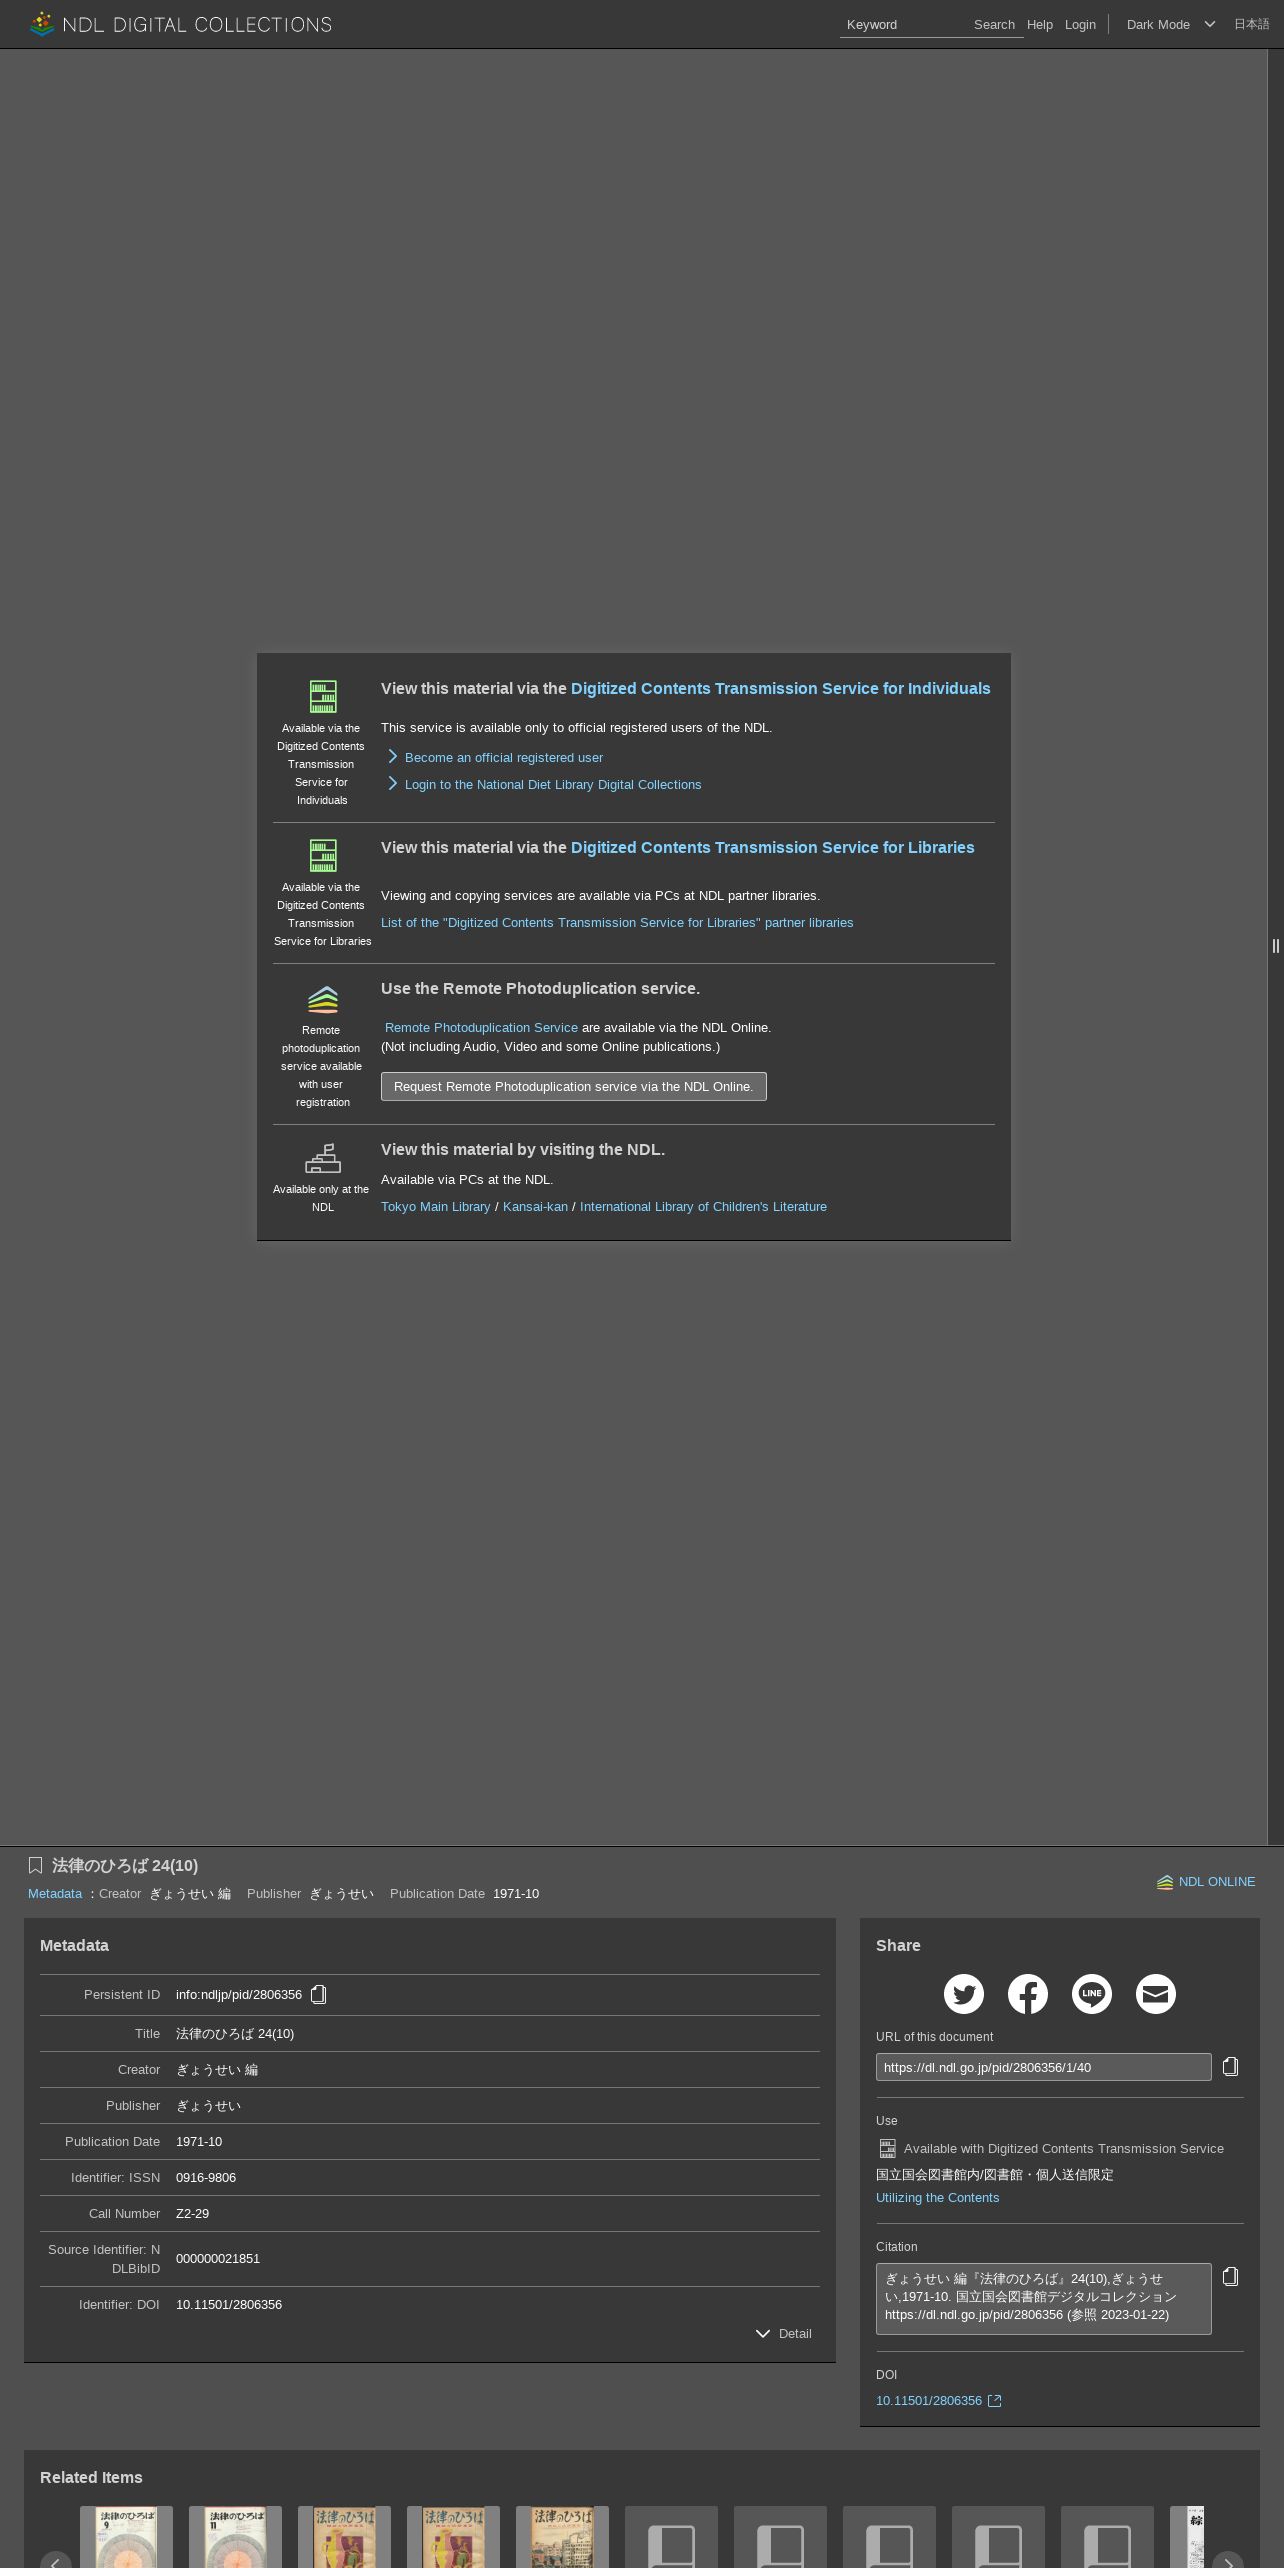Image resolution: width=1284 pixels, height=2568 pixels.
Task: Open the DOI 10.11501/2806356 link
Action: coord(929,2401)
